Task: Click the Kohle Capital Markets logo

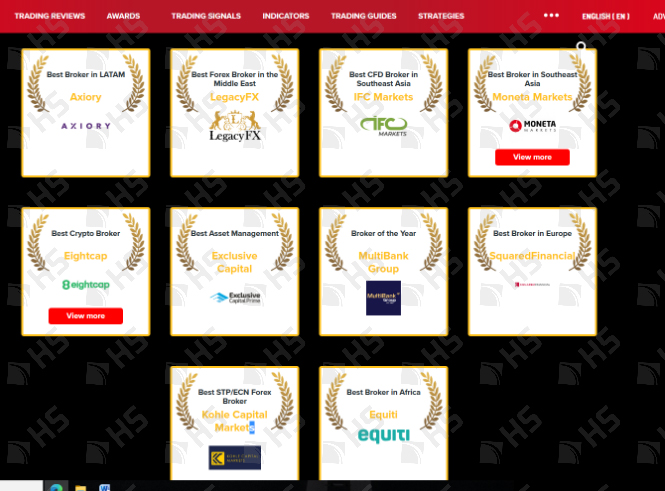Action: (x=235, y=458)
